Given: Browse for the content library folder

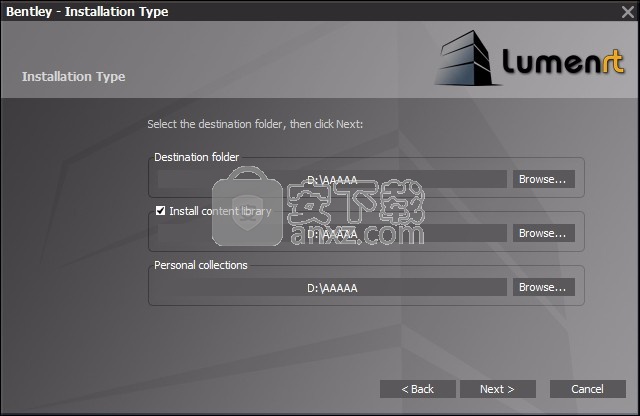Looking at the screenshot, I should (x=544, y=233).
